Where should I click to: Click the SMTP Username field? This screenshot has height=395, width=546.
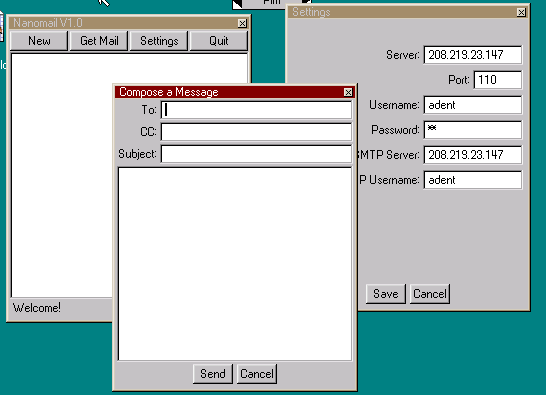click(x=473, y=180)
